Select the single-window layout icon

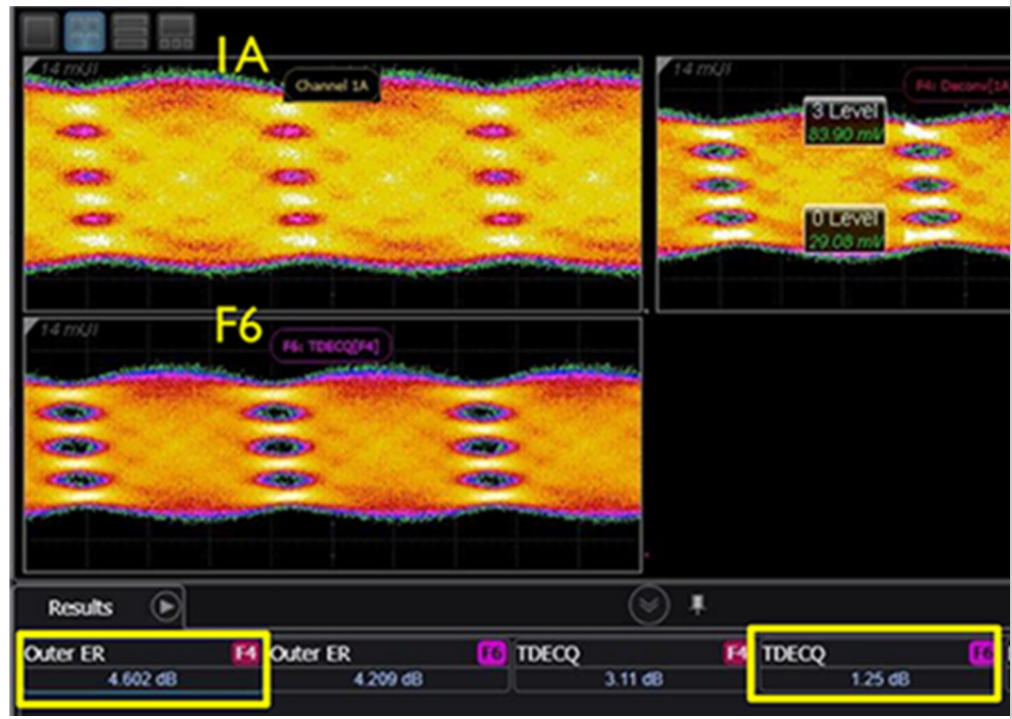tap(39, 32)
